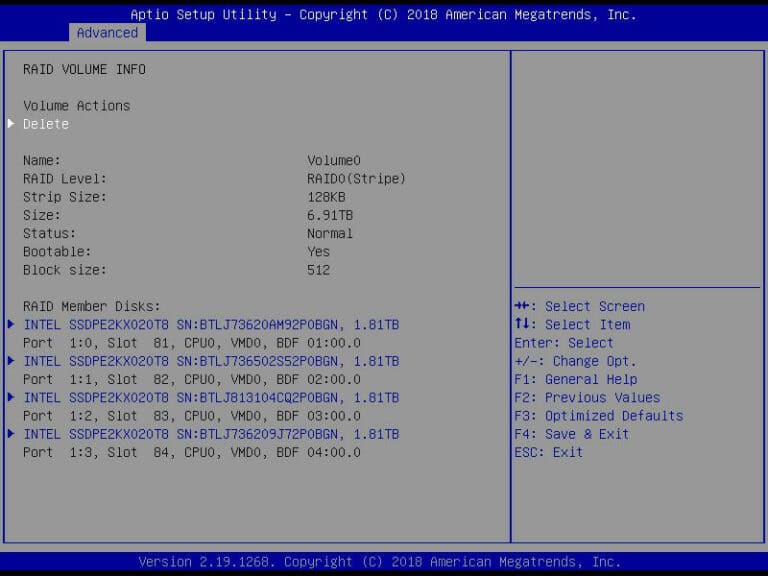Click the Block size: label
768x576 pixels.
[x=65, y=270]
